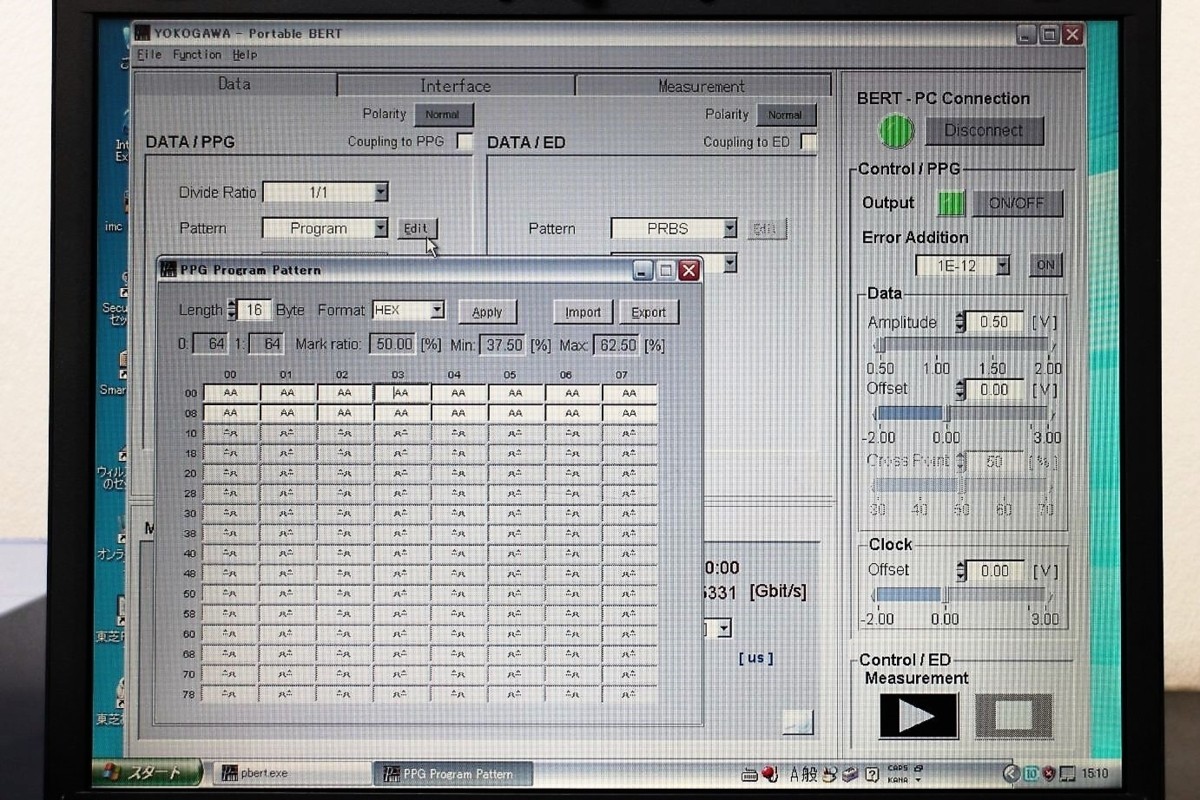Open the Function menu
The width and height of the screenshot is (1200, 800).
pos(197,55)
